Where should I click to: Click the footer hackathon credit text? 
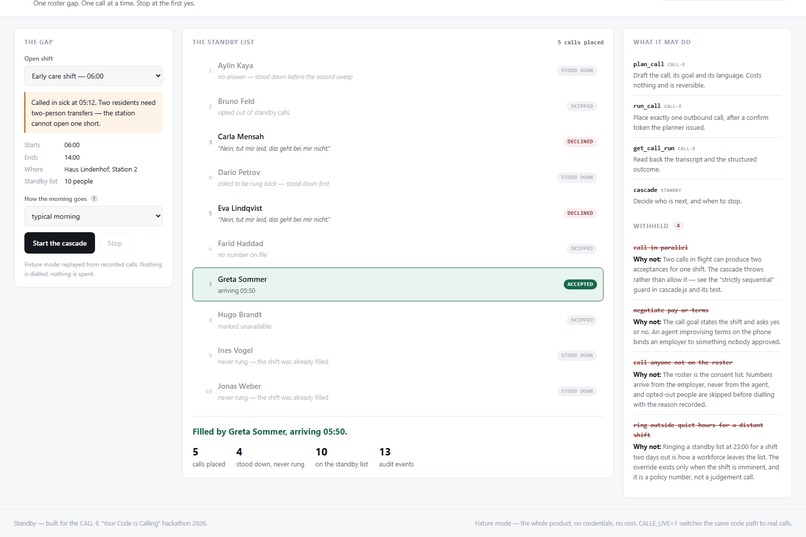point(111,523)
